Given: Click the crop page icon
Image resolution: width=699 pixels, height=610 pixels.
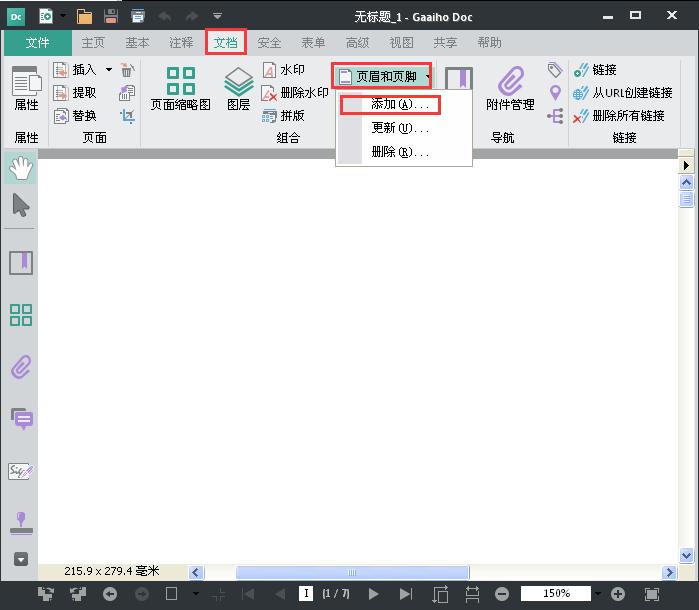Looking at the screenshot, I should pos(127,116).
